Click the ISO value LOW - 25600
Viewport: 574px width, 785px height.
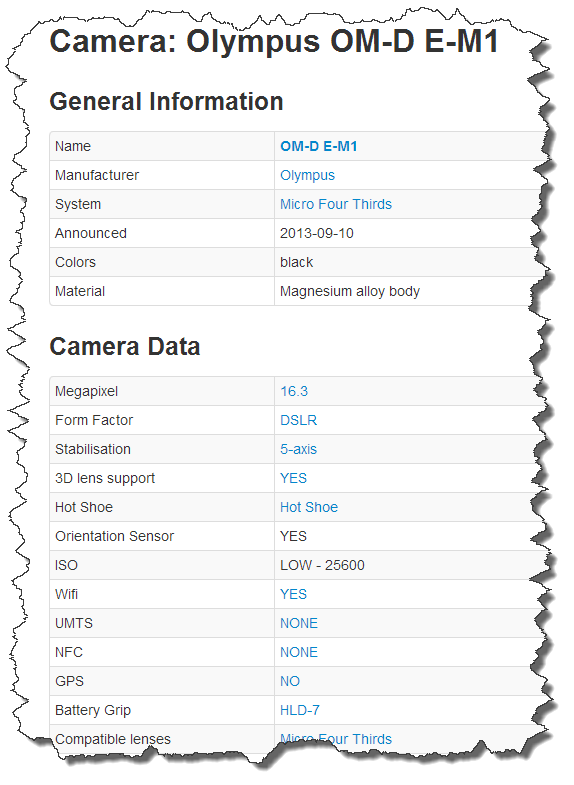click(322, 565)
